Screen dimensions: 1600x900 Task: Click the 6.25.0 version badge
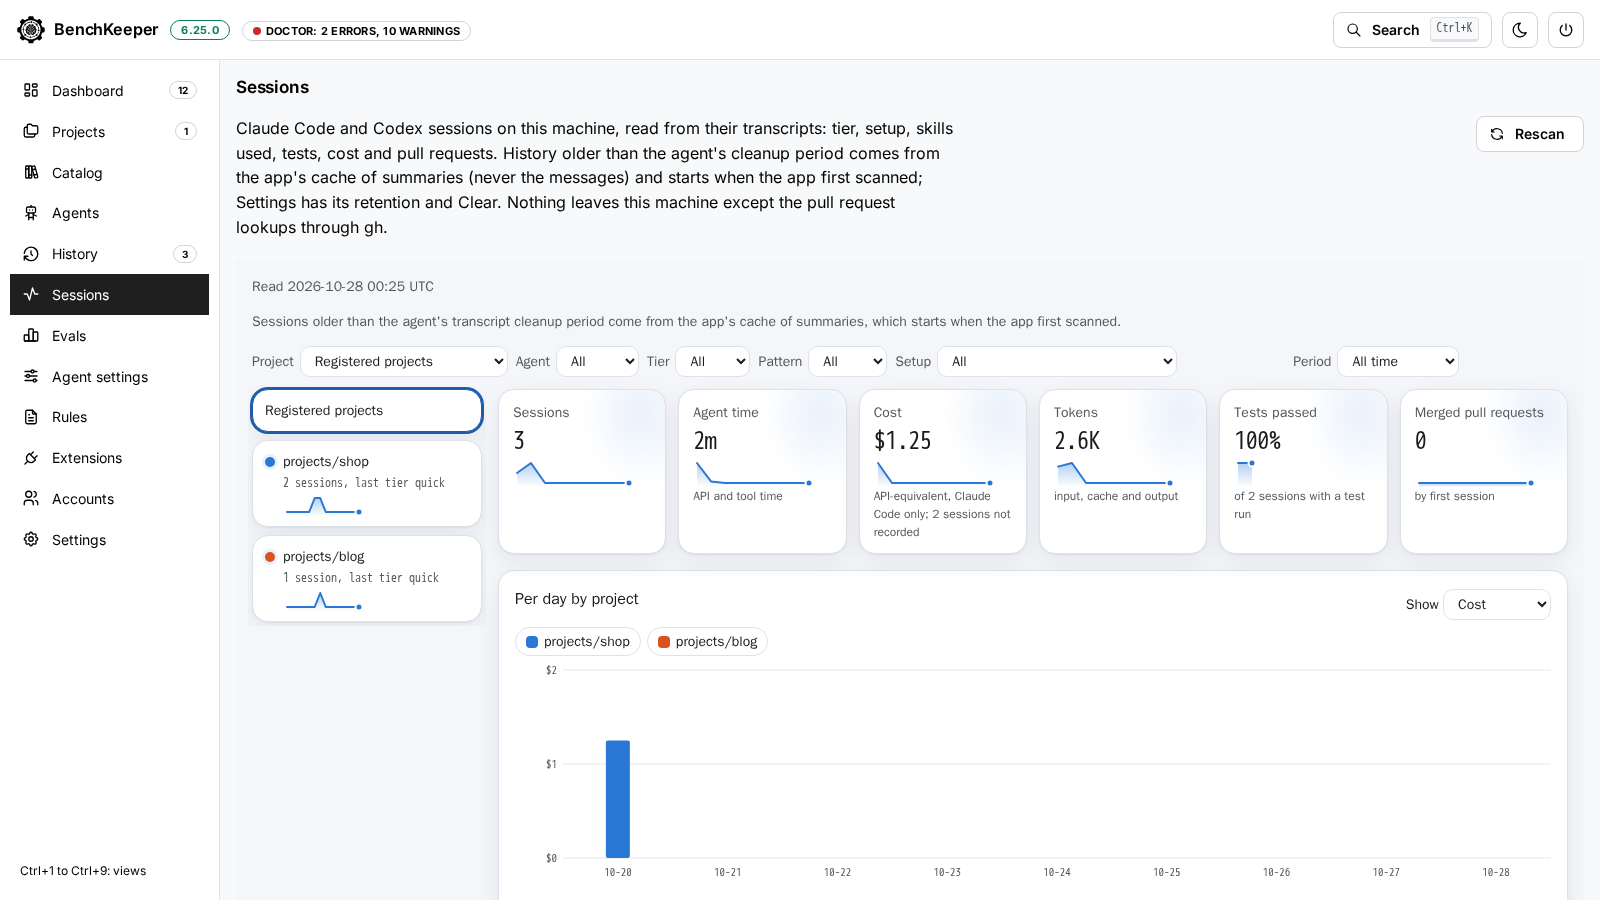200,30
